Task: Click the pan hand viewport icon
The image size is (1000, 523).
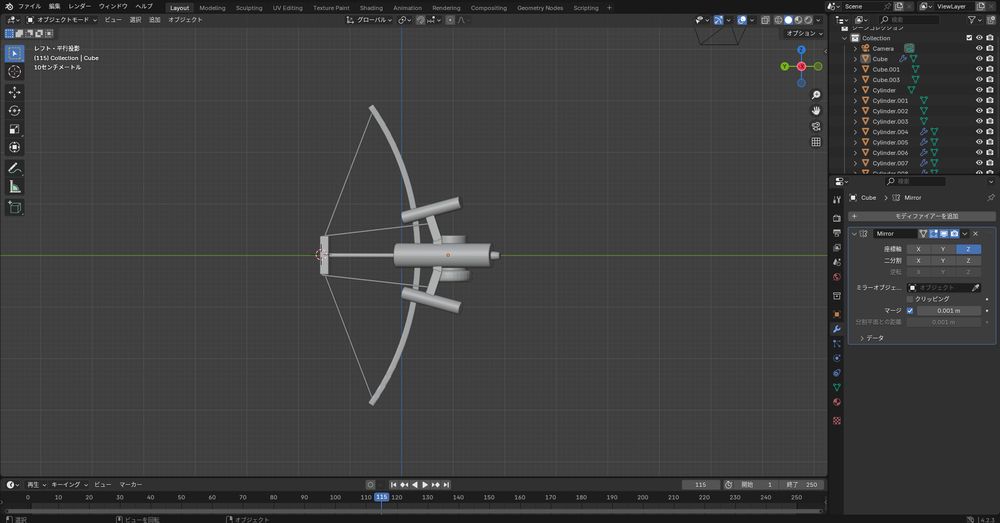Action: pos(816,110)
